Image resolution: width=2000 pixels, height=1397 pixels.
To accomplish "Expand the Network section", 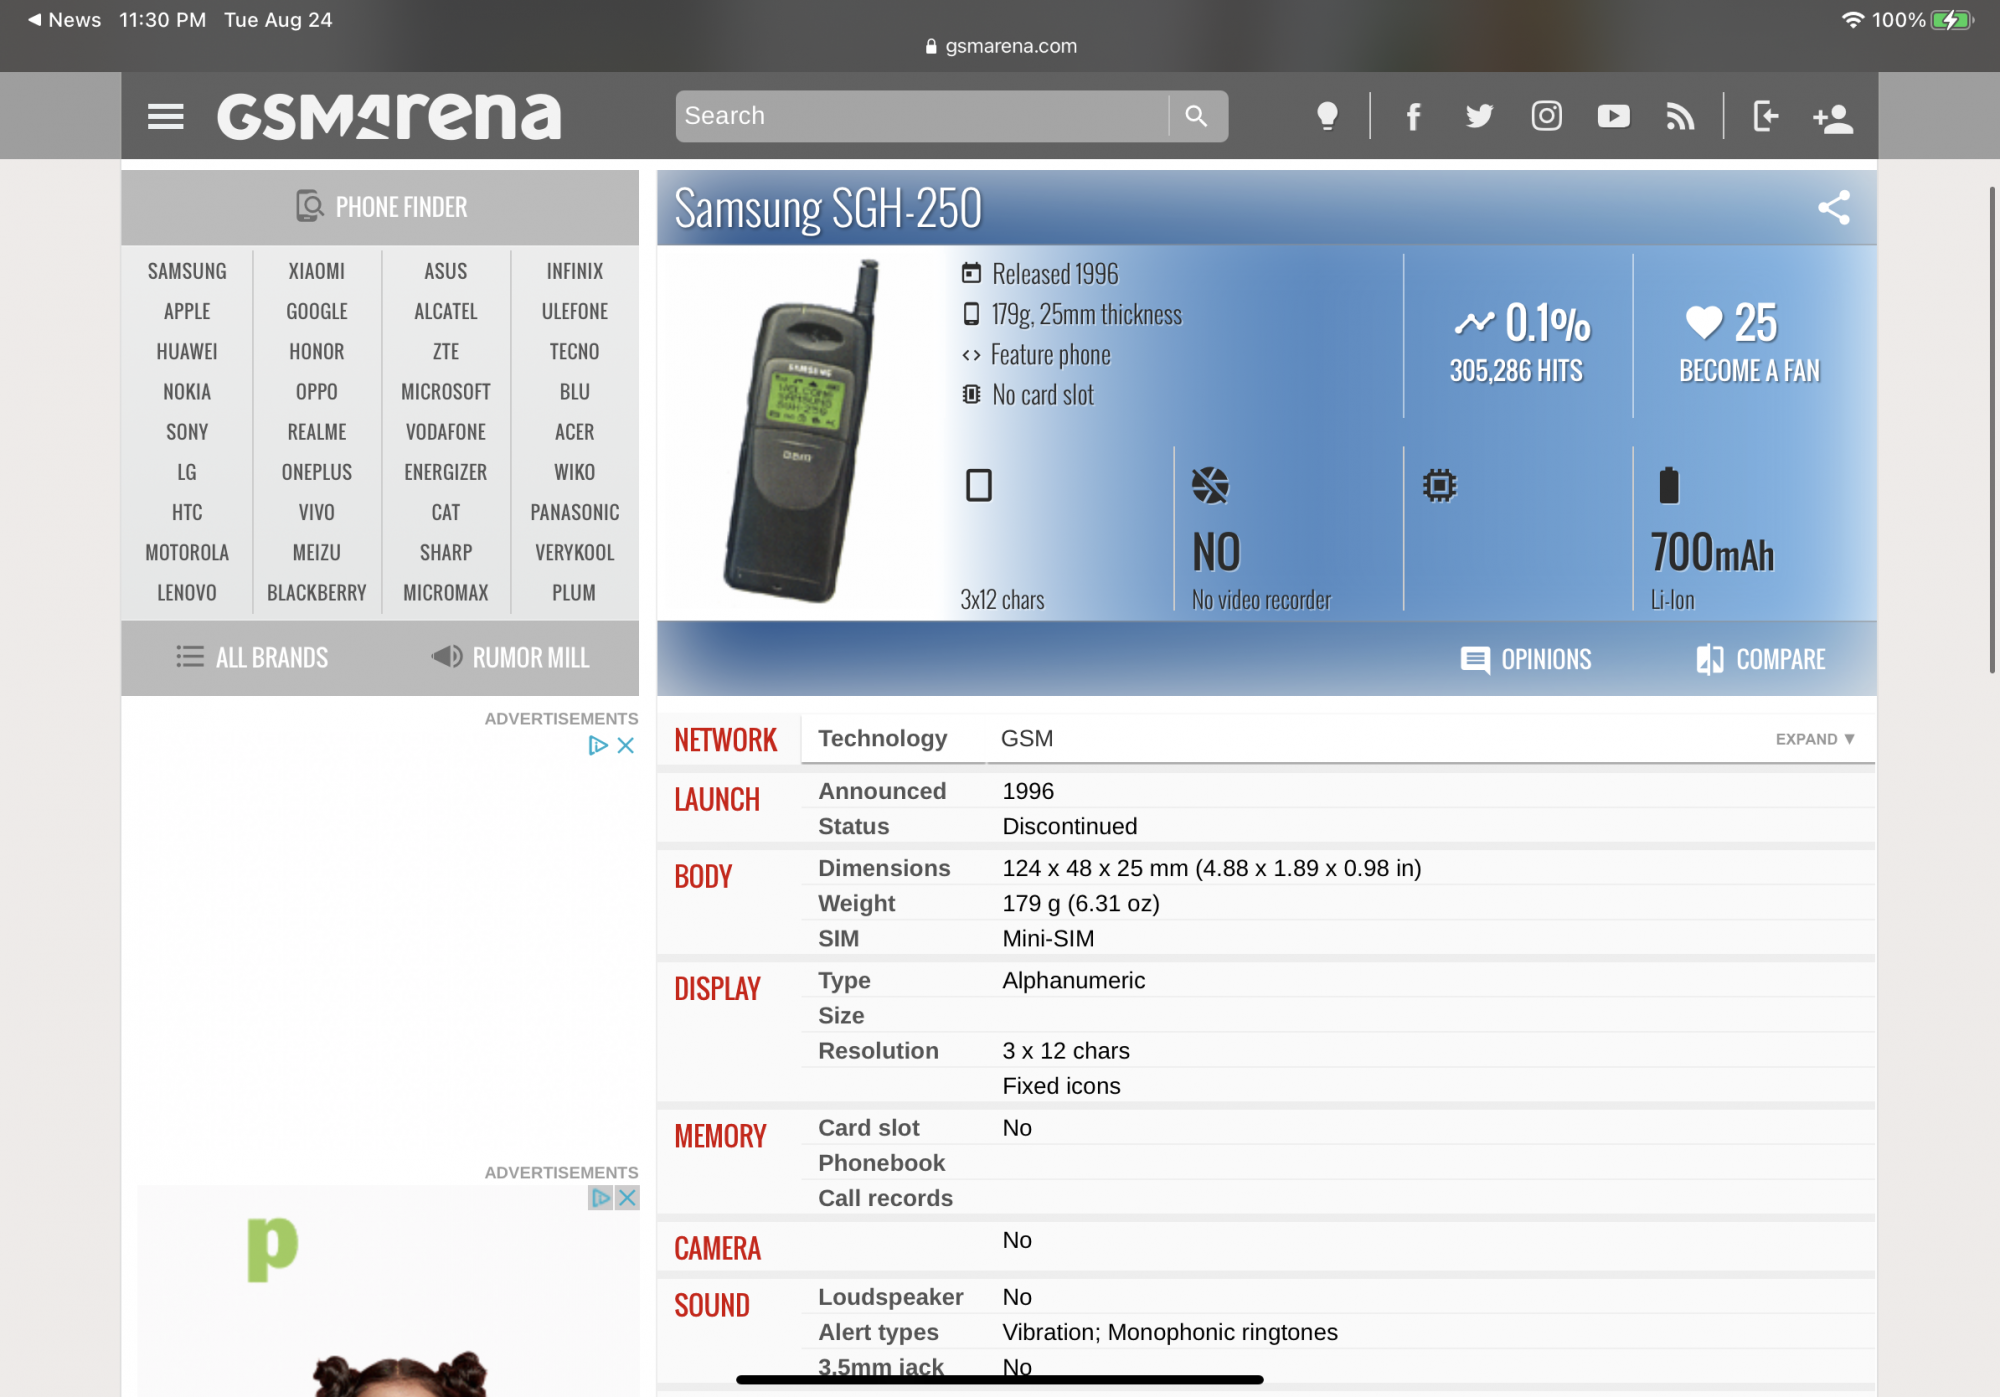I will [x=1814, y=739].
